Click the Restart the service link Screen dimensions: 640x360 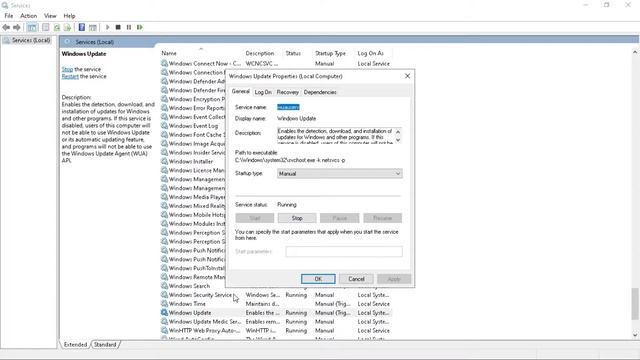70,76
